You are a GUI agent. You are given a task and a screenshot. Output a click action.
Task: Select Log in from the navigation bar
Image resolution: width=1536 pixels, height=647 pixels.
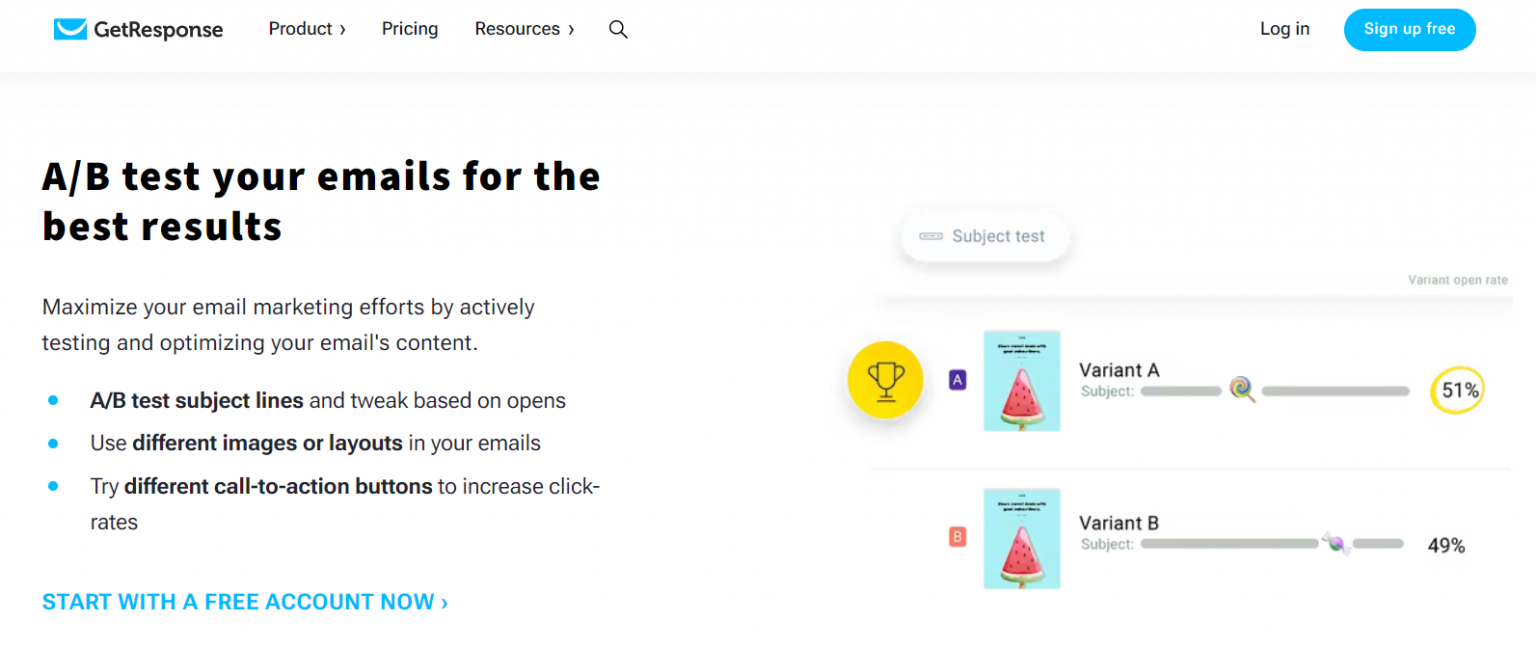(1284, 29)
